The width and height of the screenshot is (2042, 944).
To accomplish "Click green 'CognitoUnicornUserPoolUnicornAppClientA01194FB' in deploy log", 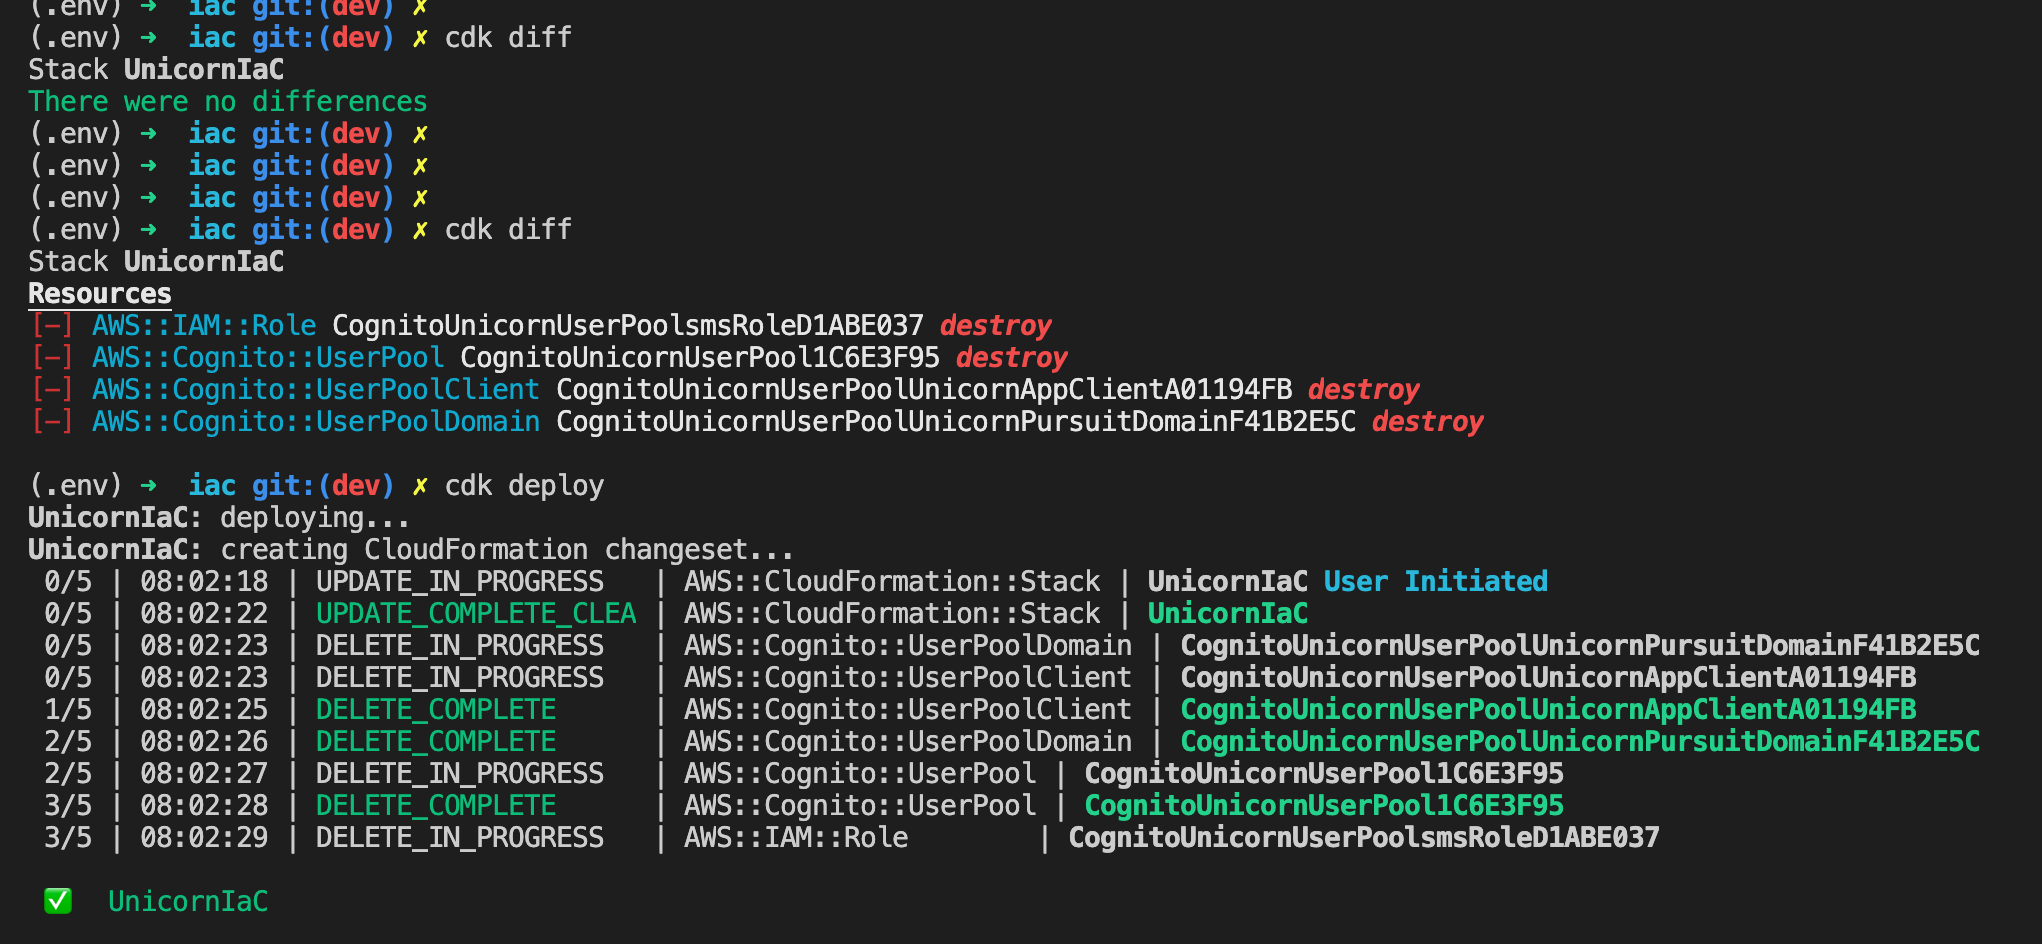I will point(1548,710).
